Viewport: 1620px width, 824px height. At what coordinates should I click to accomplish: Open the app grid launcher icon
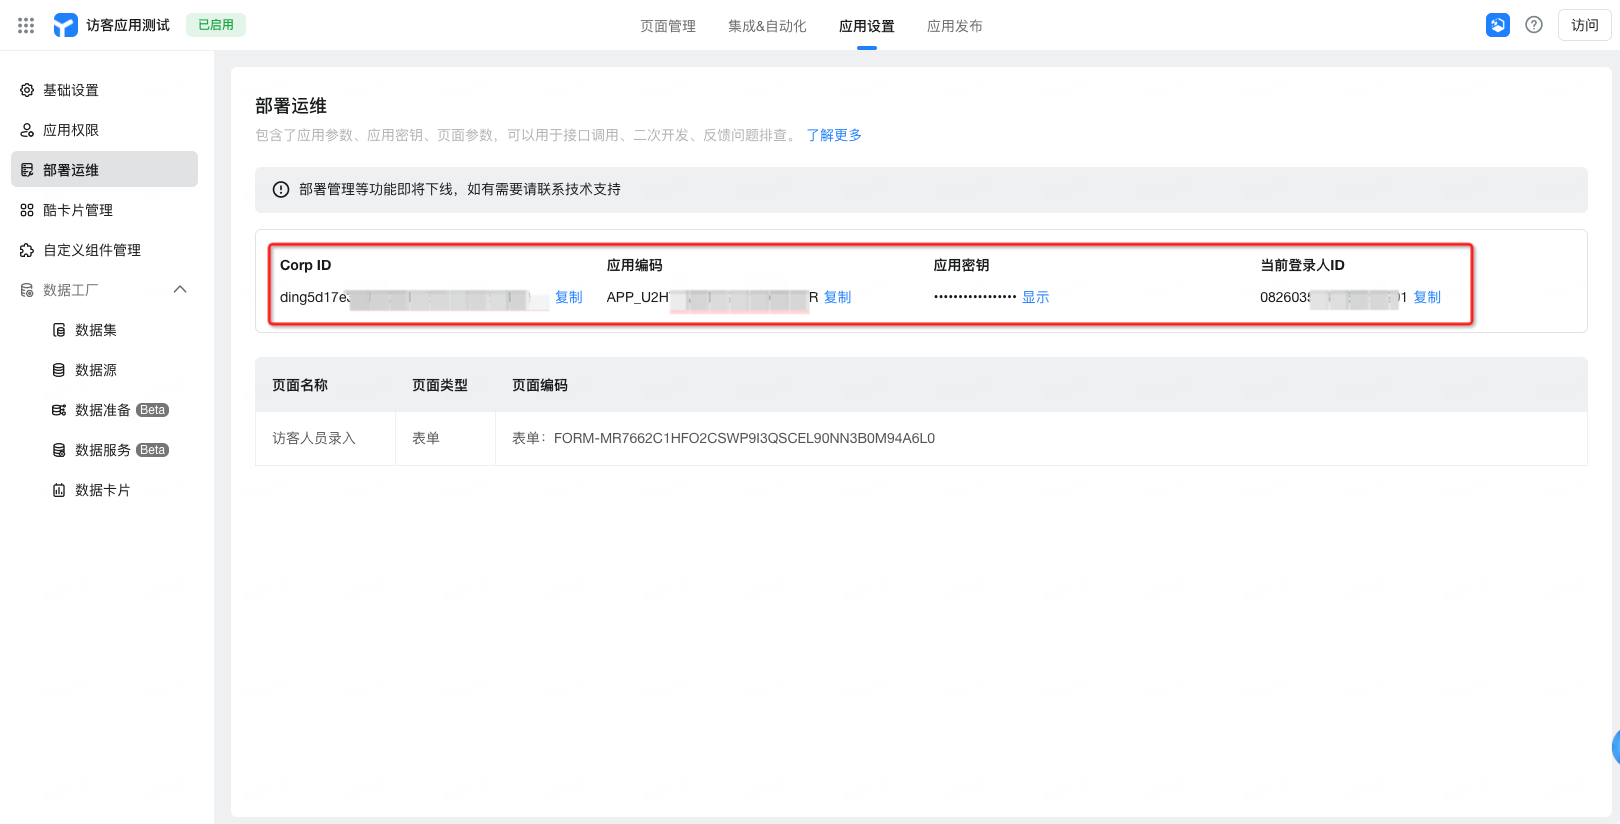pyautogui.click(x=26, y=25)
